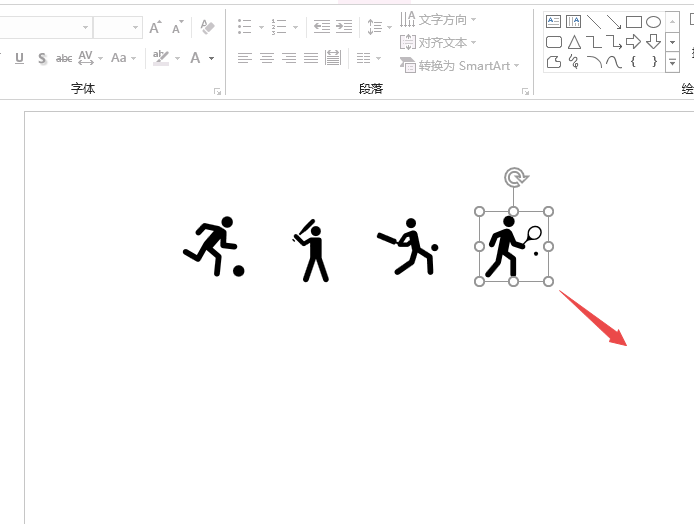The width and height of the screenshot is (694, 524).
Task: Open 文字方向 text direction menu
Action: (x=438, y=19)
